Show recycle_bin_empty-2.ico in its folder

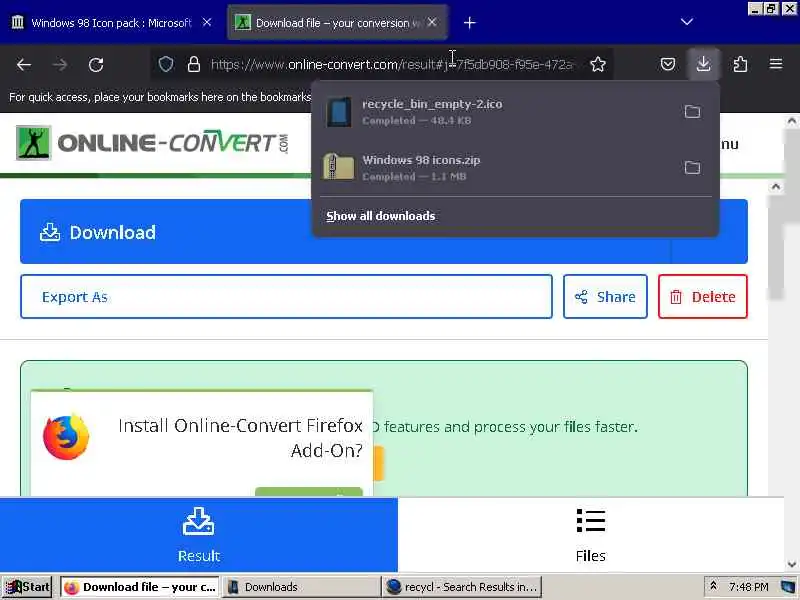coord(692,112)
